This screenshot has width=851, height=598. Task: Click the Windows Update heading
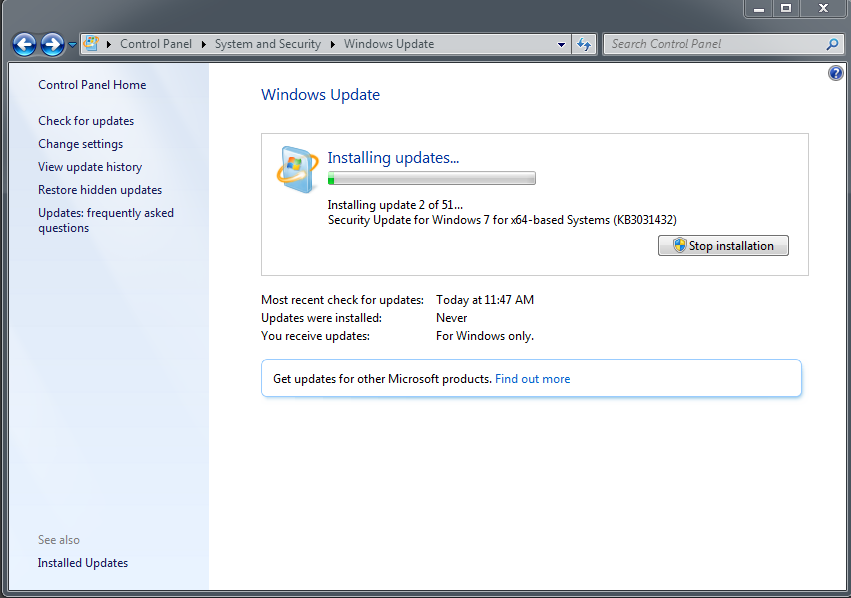[320, 94]
